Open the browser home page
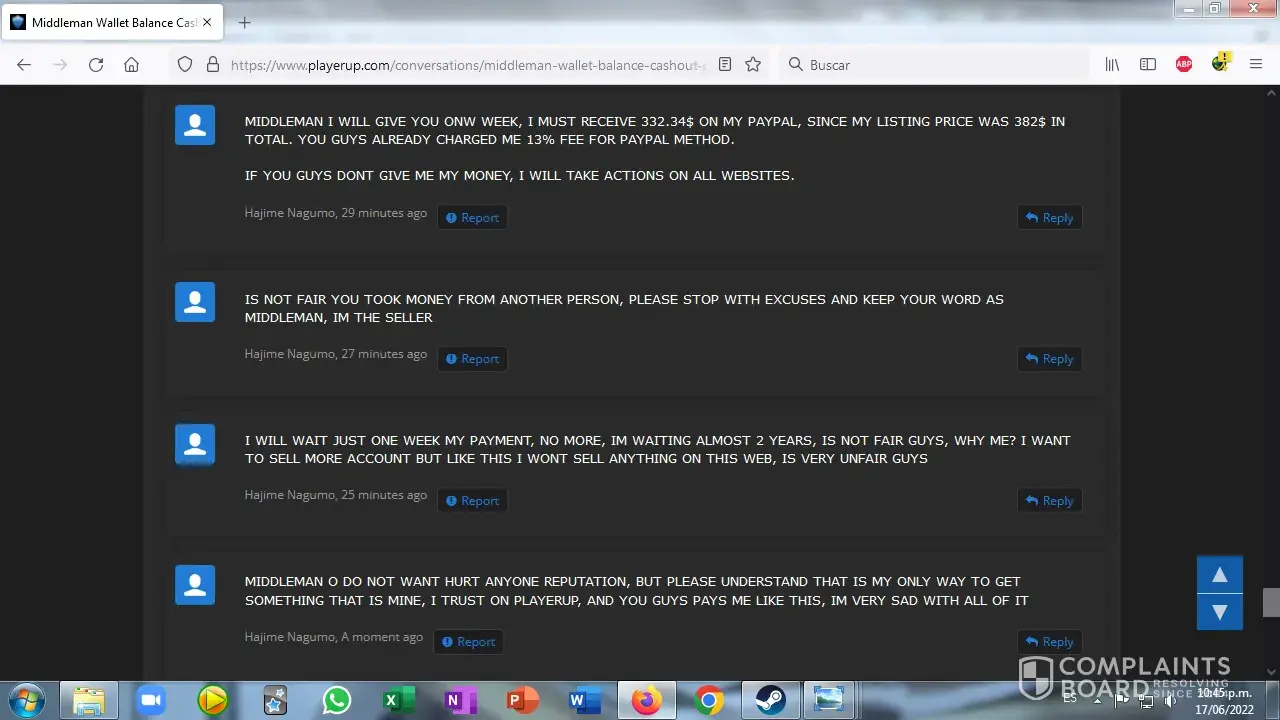This screenshot has width=1280, height=720. pyautogui.click(x=131, y=64)
